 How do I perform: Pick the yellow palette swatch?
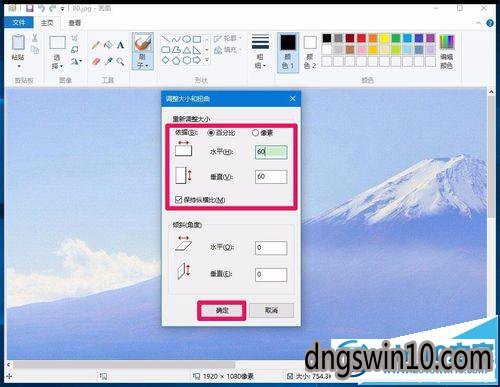pos(384,38)
